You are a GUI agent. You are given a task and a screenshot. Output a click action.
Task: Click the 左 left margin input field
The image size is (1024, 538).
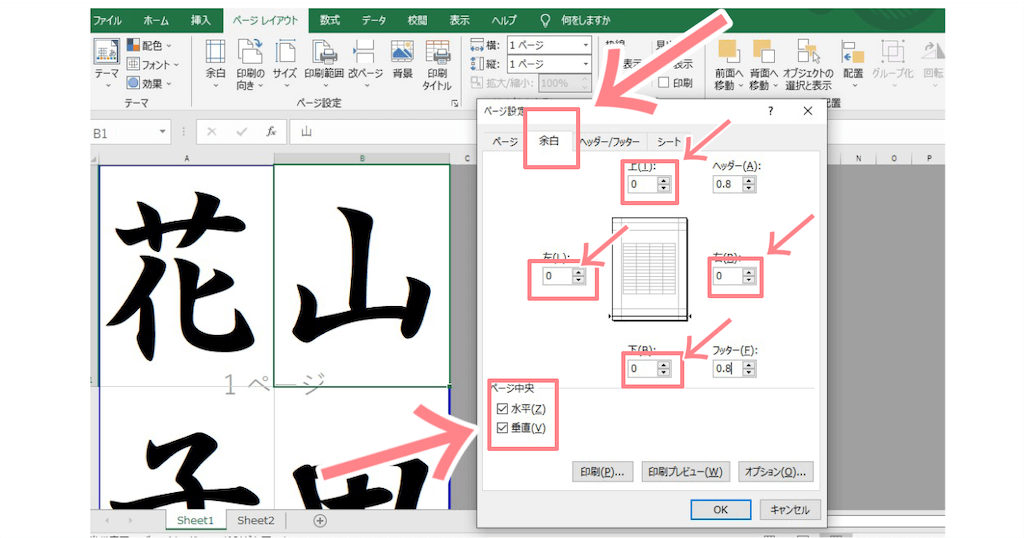point(557,276)
